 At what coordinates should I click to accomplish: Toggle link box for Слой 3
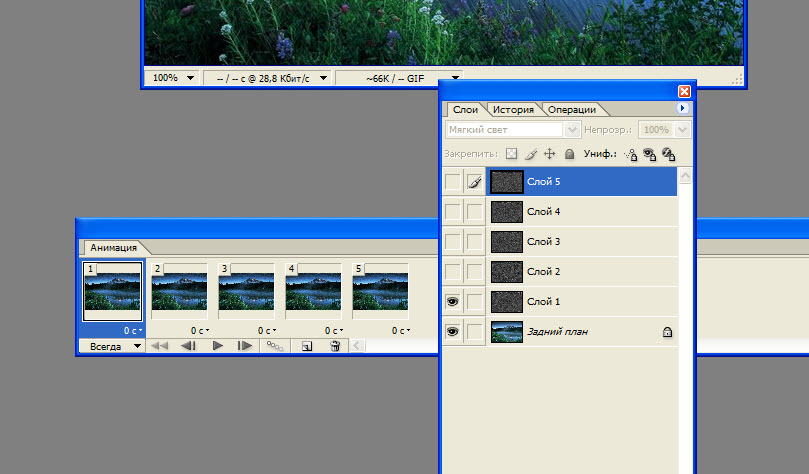tap(475, 241)
